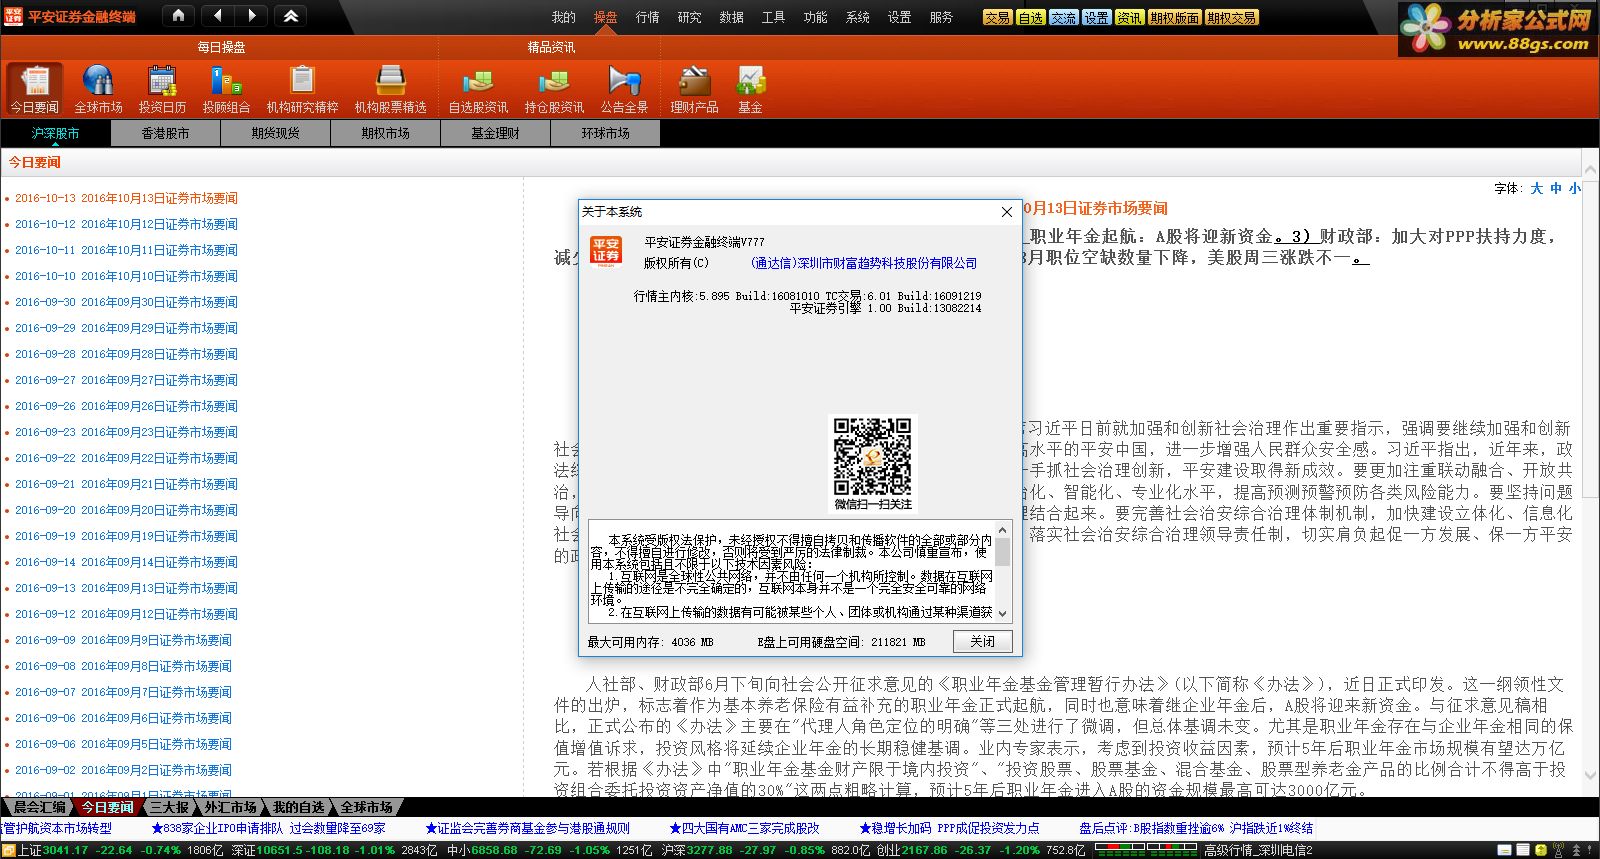Open 基金 chart icon
Screen dimensions: 1600x859
[750, 89]
